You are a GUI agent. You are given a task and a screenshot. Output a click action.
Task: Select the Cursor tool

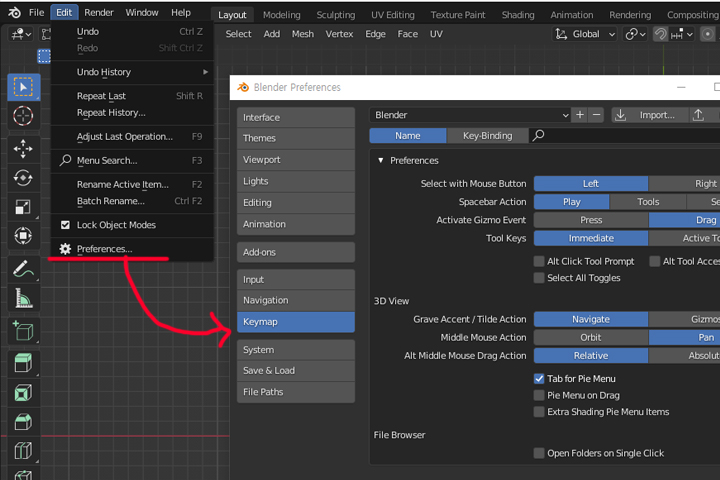[23, 116]
